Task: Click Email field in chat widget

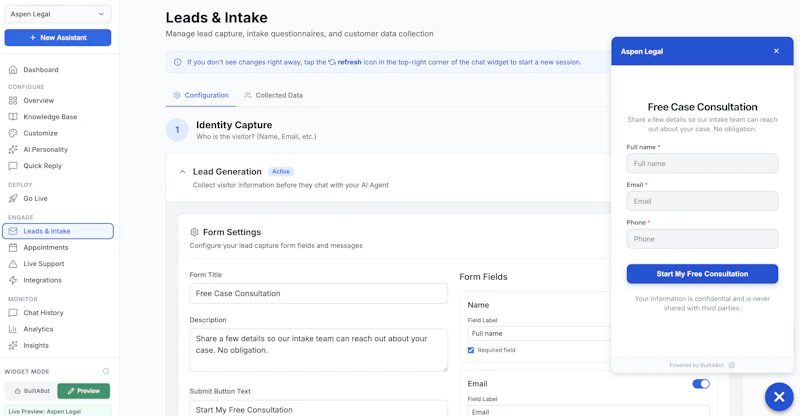Action: point(702,202)
